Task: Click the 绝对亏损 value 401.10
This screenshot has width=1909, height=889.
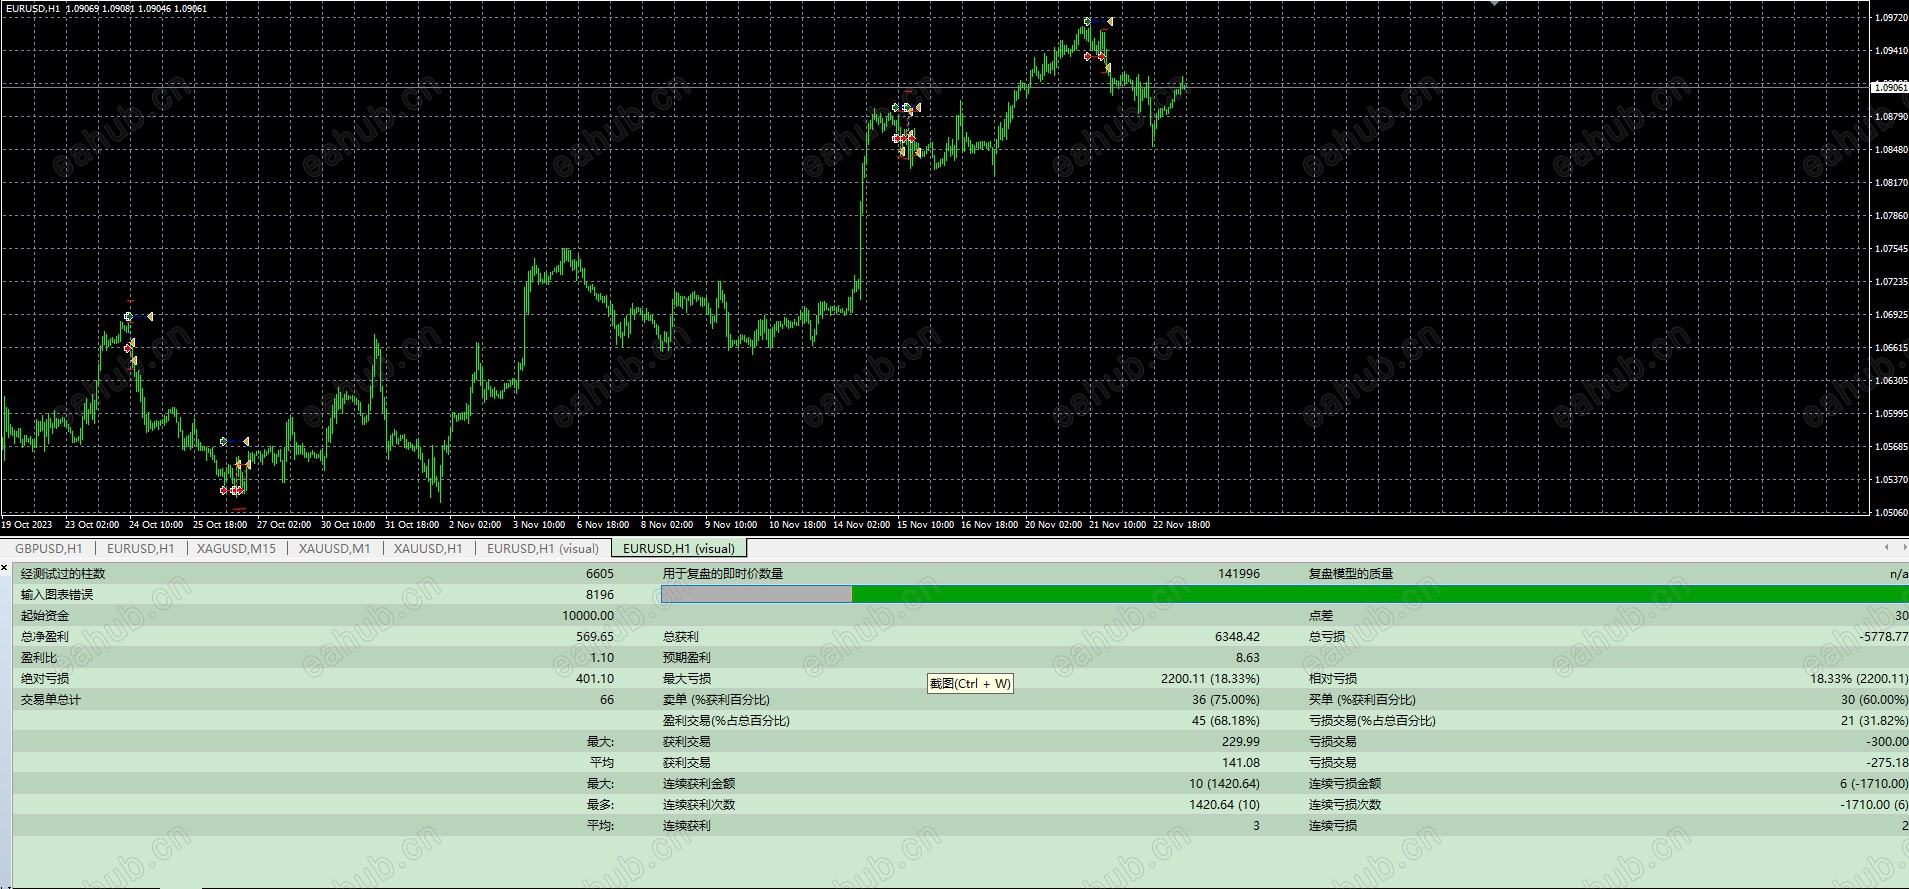Action: pyautogui.click(x=595, y=679)
